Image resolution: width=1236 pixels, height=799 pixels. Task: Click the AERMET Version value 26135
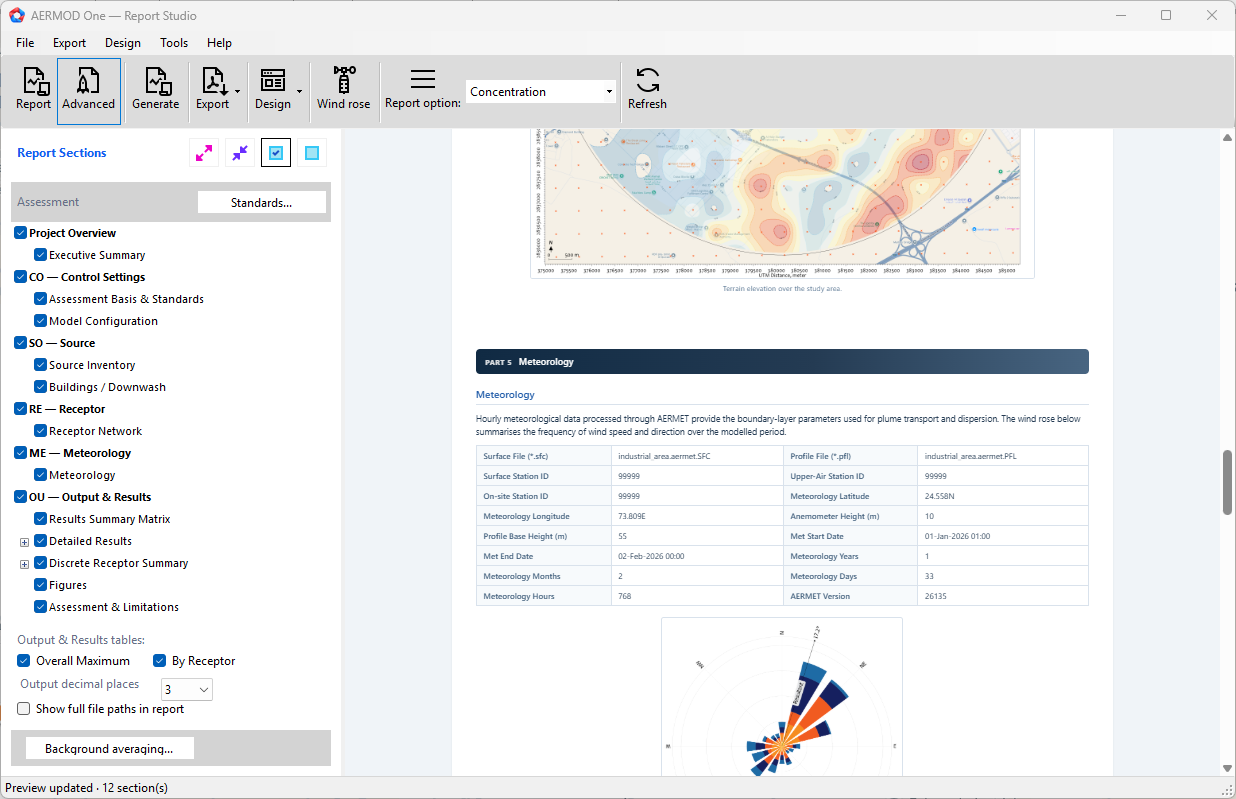tap(935, 596)
